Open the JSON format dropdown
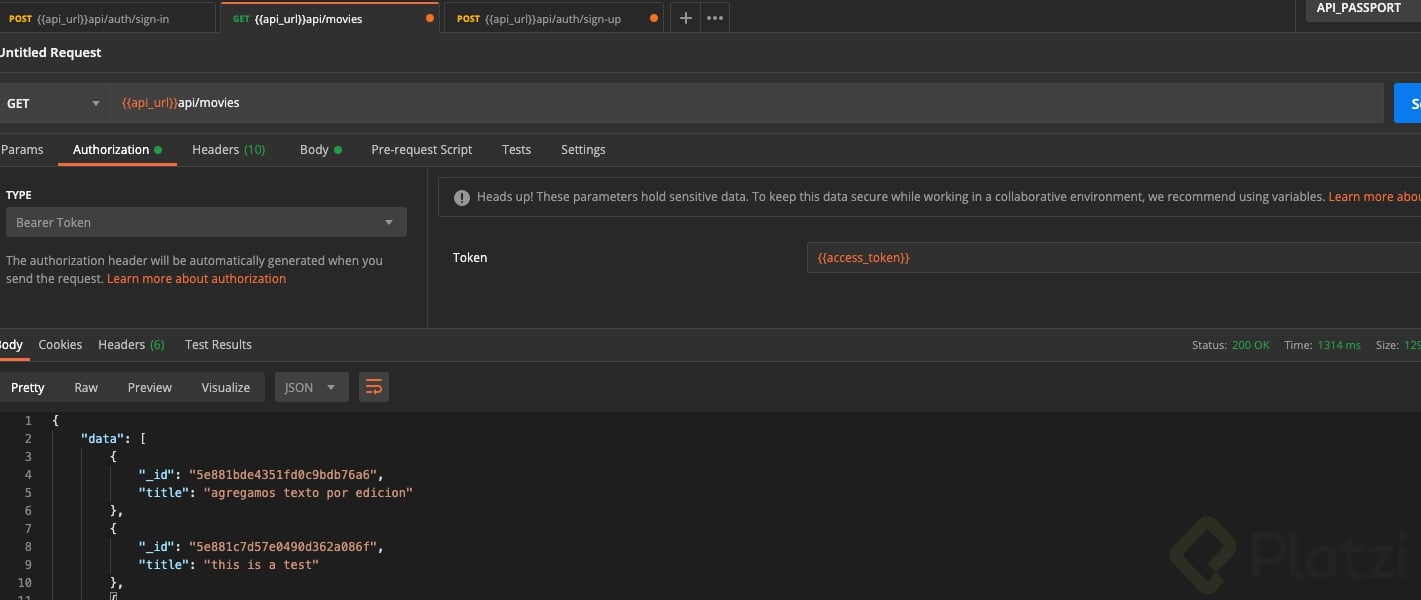The image size is (1421, 600). [x=311, y=387]
